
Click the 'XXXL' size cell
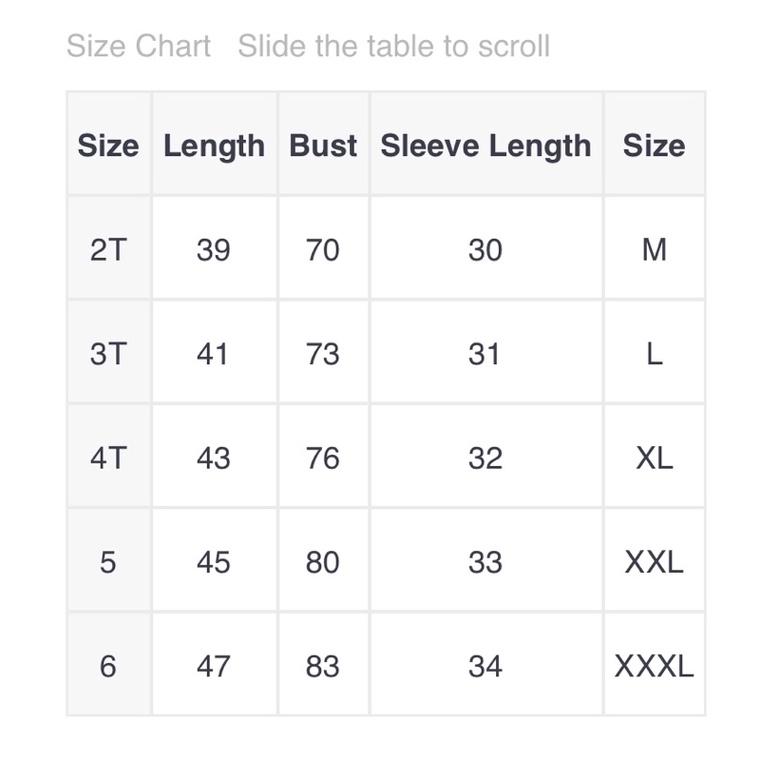[x=654, y=666]
